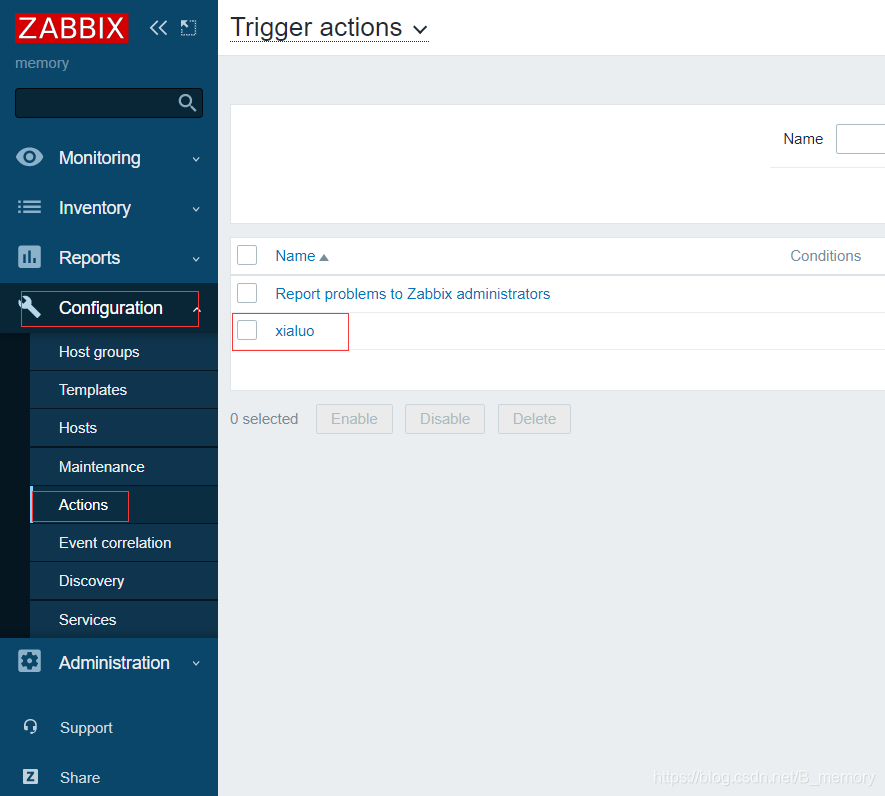Open Host groups submenu item
The width and height of the screenshot is (885, 796).
point(124,352)
